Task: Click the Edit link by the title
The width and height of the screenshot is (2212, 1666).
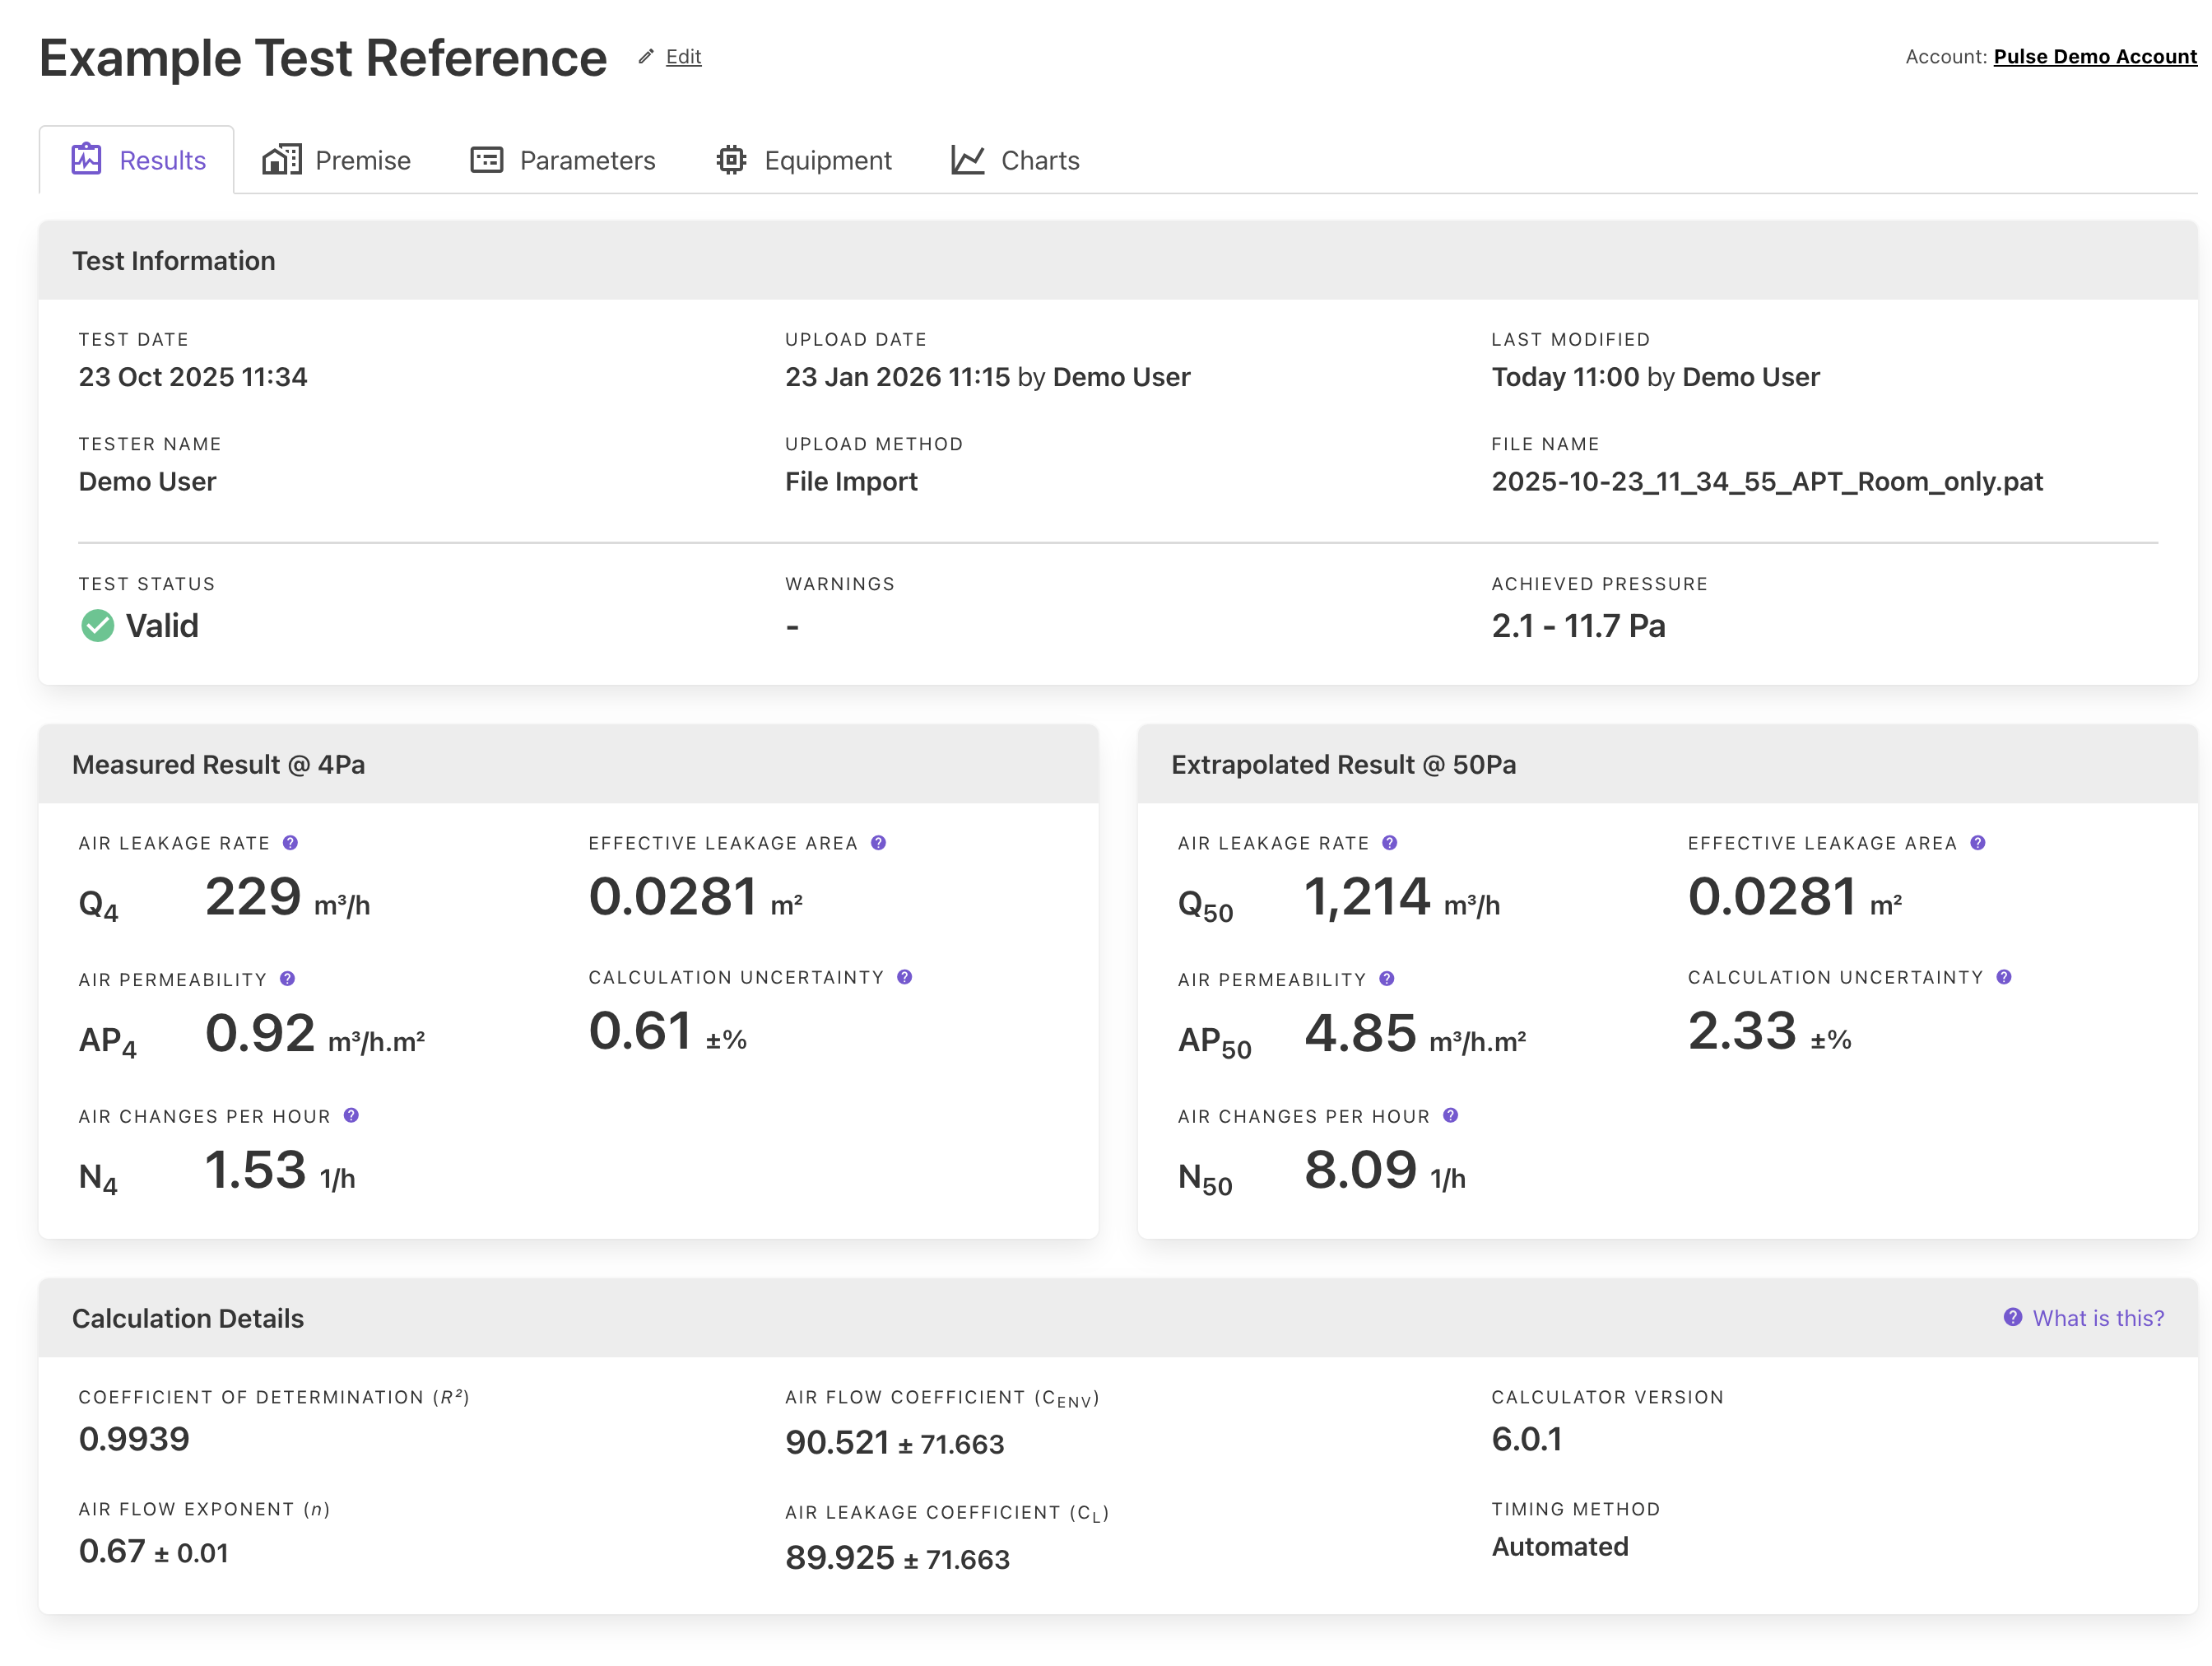Action: 683,57
